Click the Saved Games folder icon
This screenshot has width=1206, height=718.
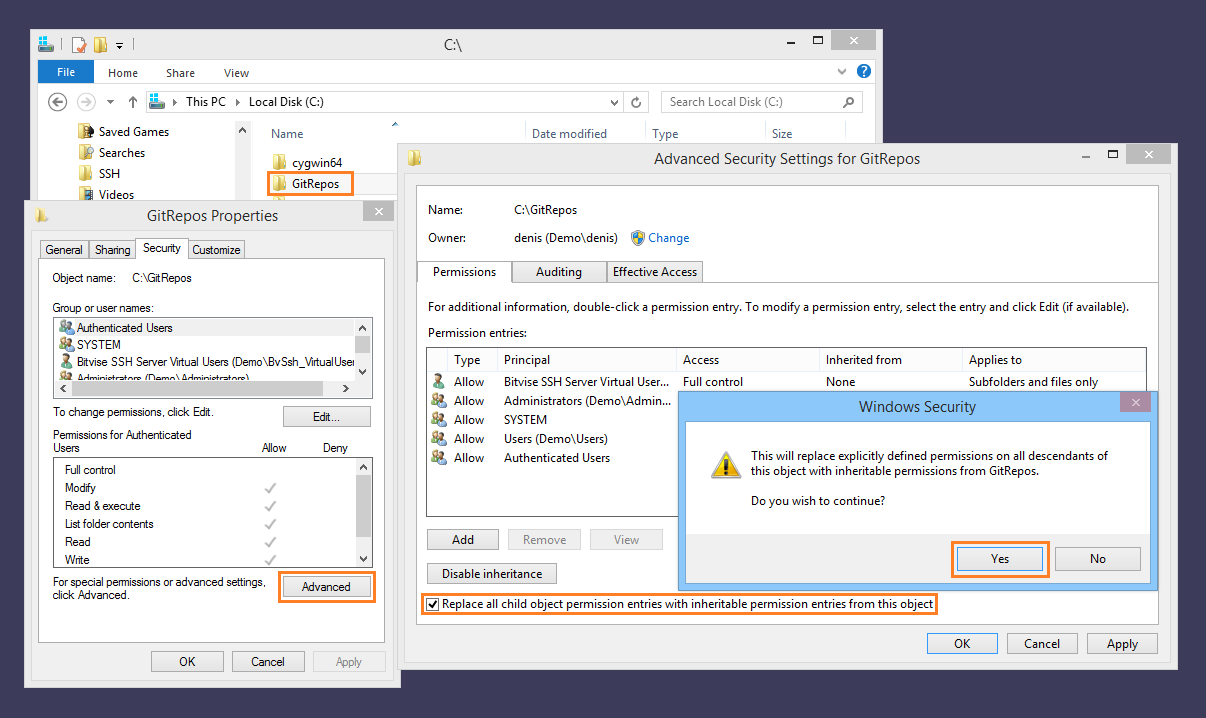pyautogui.click(x=86, y=131)
